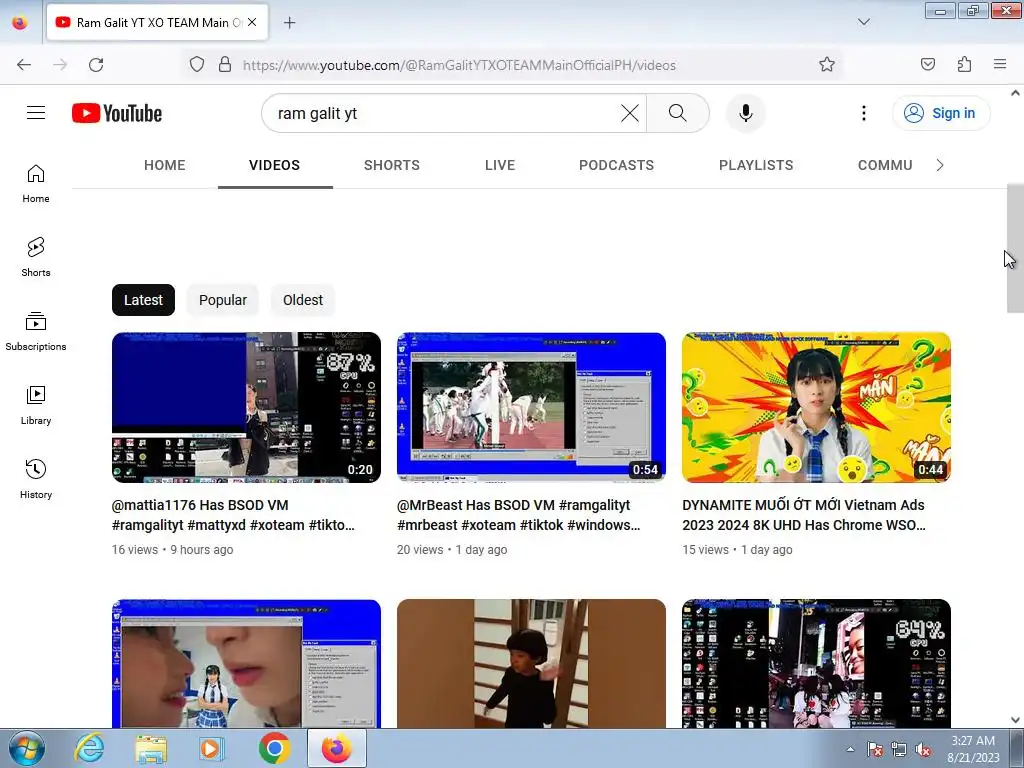The height and width of the screenshot is (768, 1024).
Task: Go back with the browser back arrow
Action: 24,65
